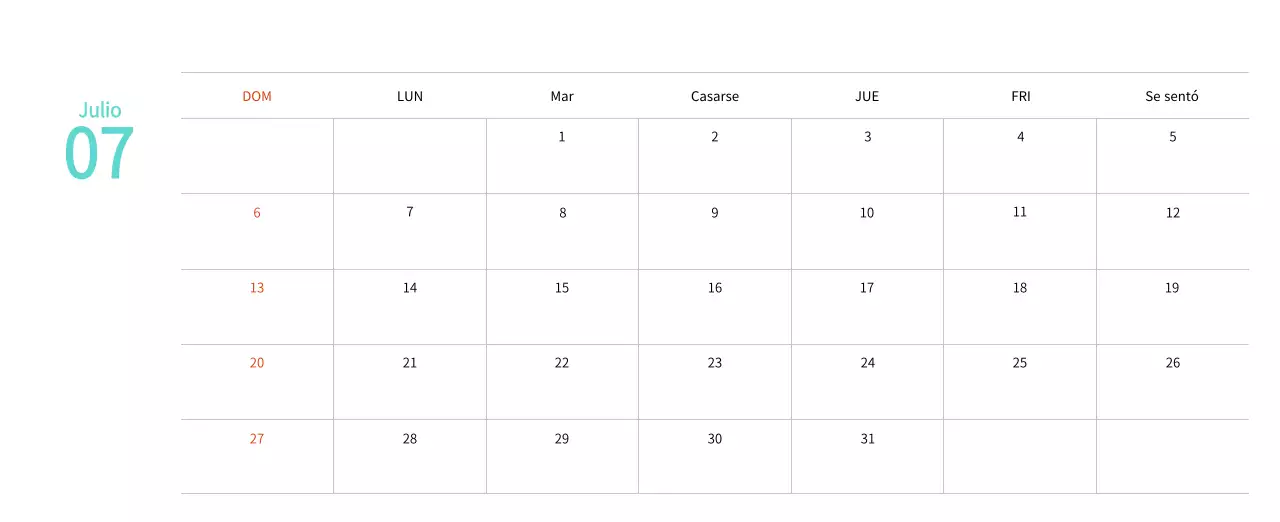The width and height of the screenshot is (1280, 522).
Task: Click the large 07 month number
Action: (99, 154)
